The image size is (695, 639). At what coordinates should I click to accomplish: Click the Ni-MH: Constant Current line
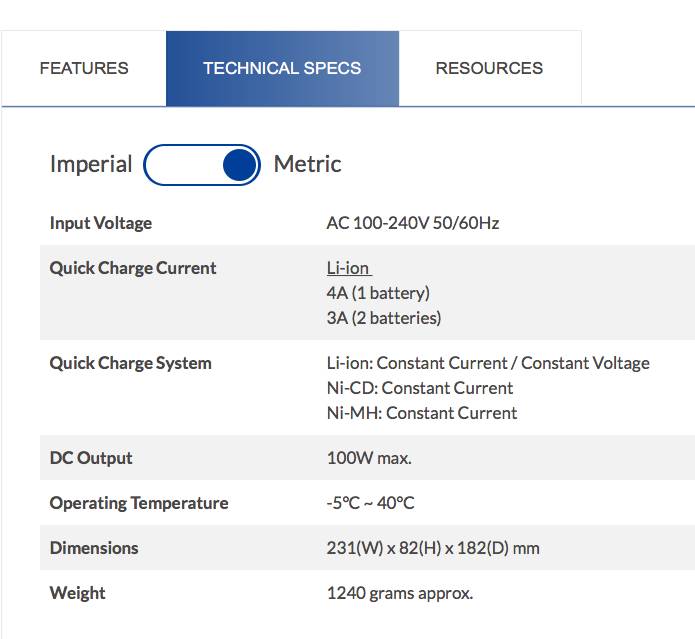422,413
